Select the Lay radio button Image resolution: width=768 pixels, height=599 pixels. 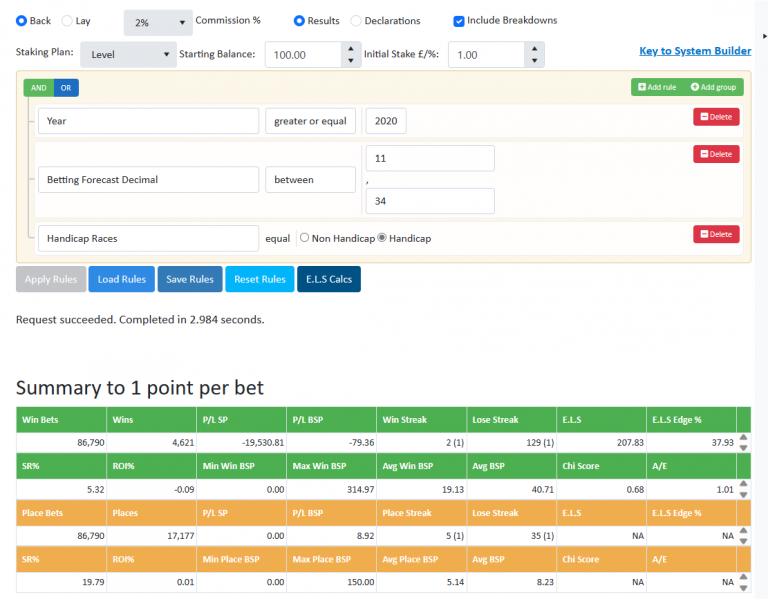(67, 21)
